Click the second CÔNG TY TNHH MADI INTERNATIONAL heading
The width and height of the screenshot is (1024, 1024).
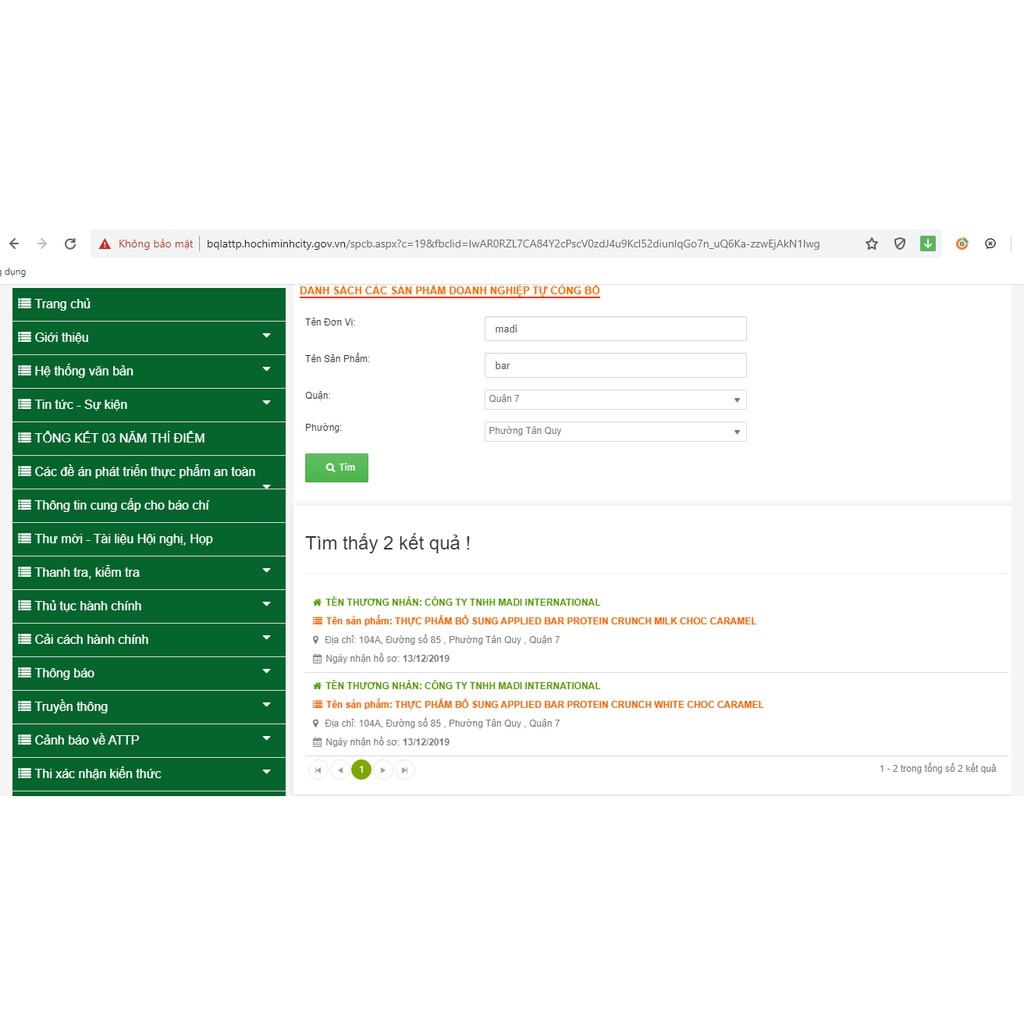pos(462,686)
